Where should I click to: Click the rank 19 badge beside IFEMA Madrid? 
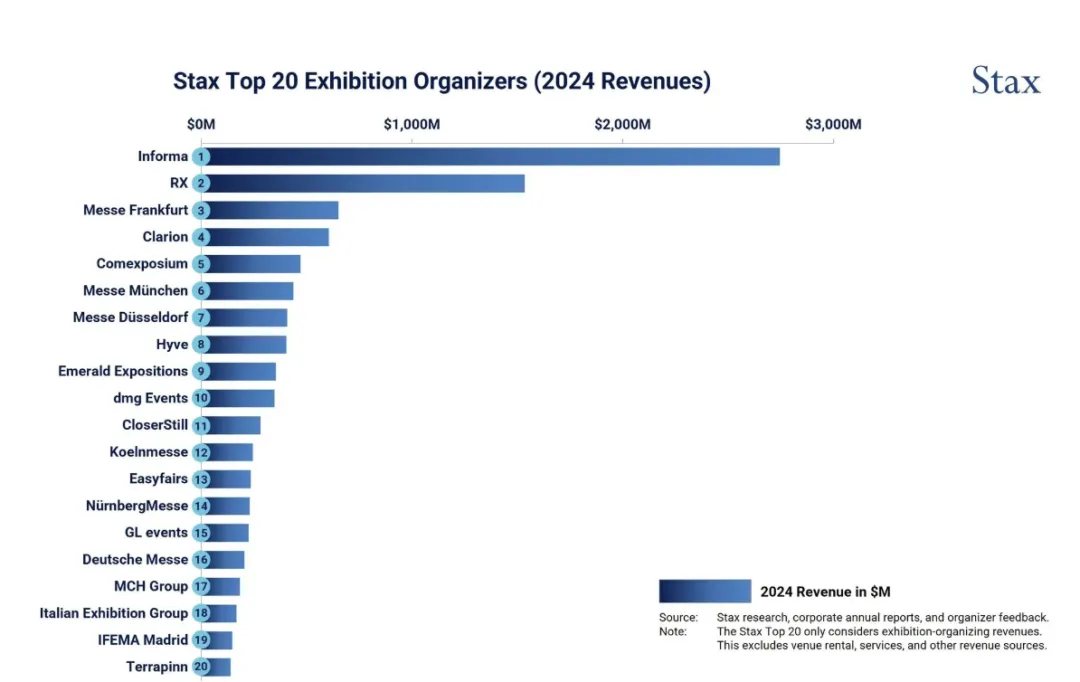click(201, 640)
